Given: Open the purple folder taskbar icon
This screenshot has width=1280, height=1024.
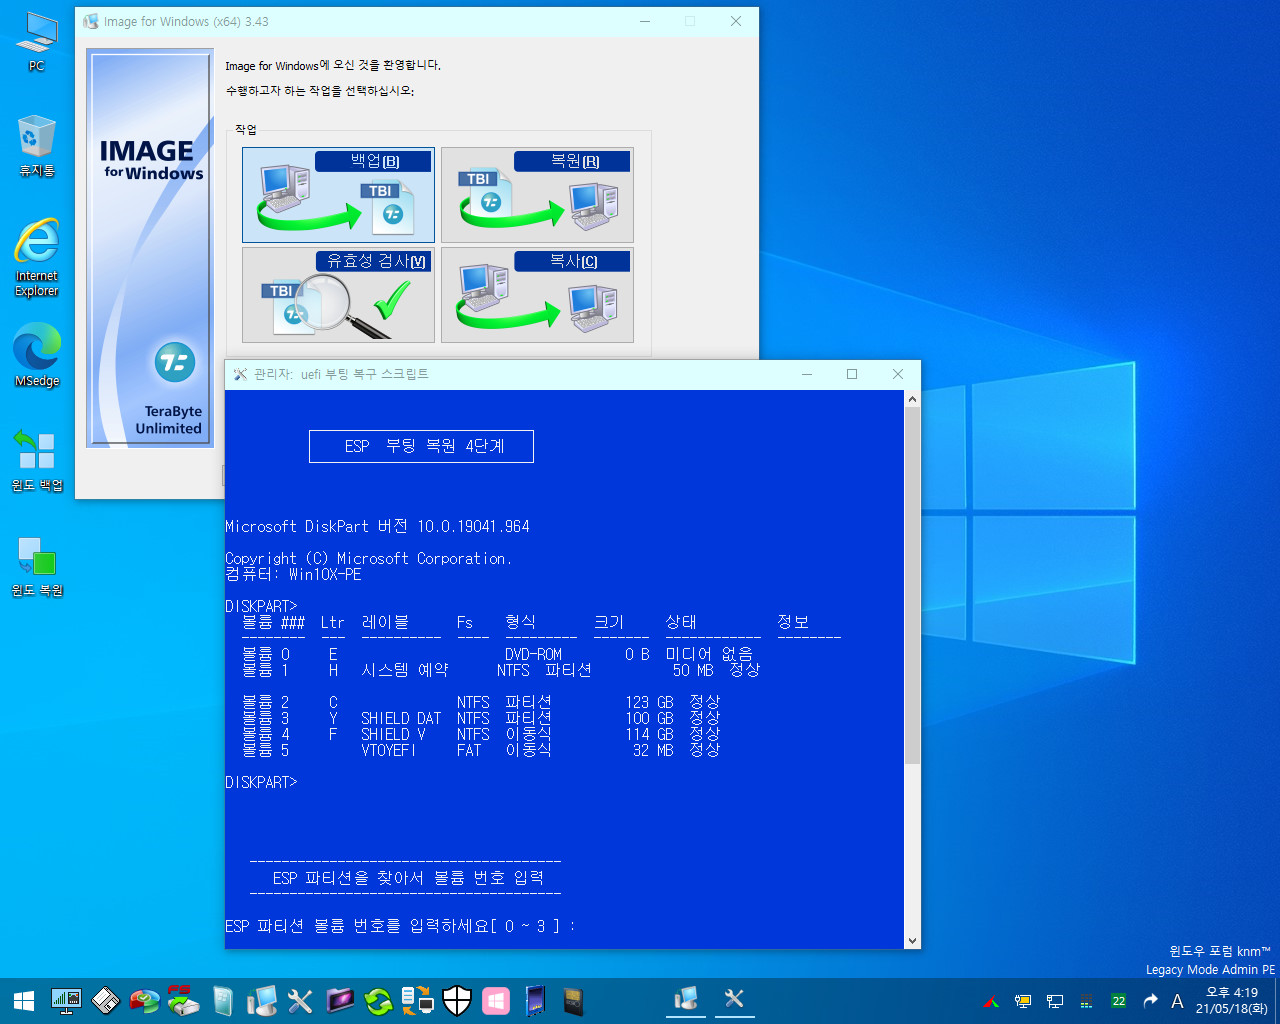Looking at the screenshot, I should 340,1000.
